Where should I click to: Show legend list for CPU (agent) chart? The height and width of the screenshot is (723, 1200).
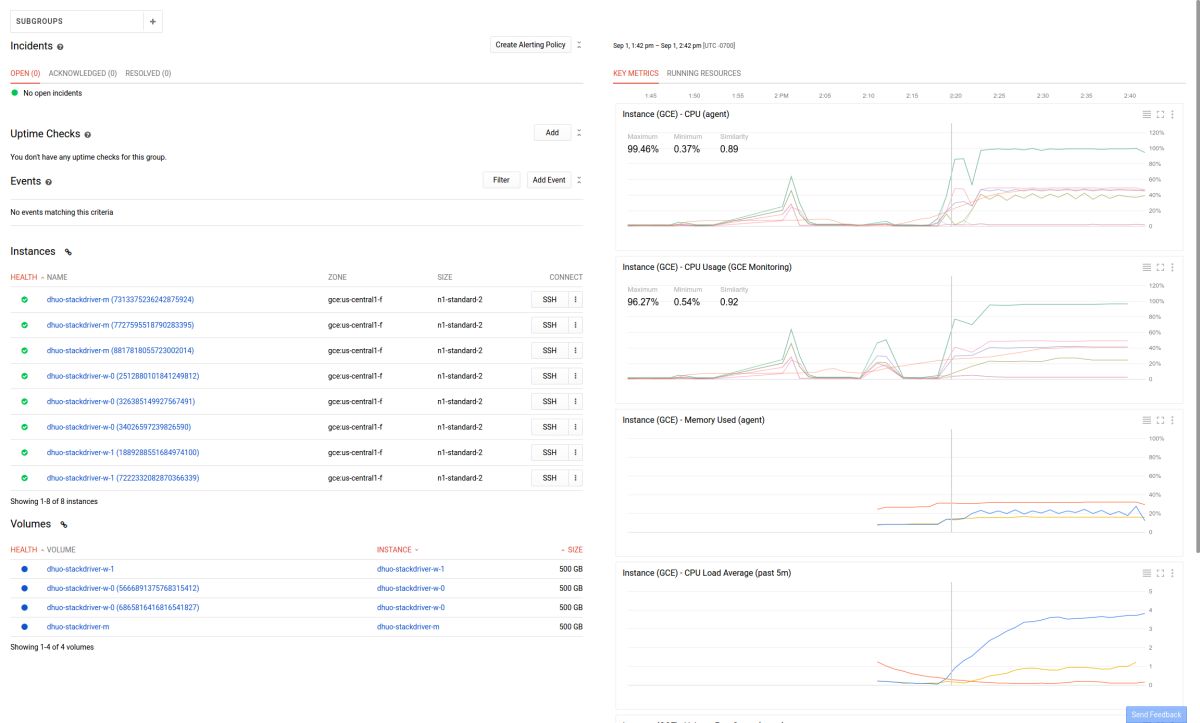1147,114
